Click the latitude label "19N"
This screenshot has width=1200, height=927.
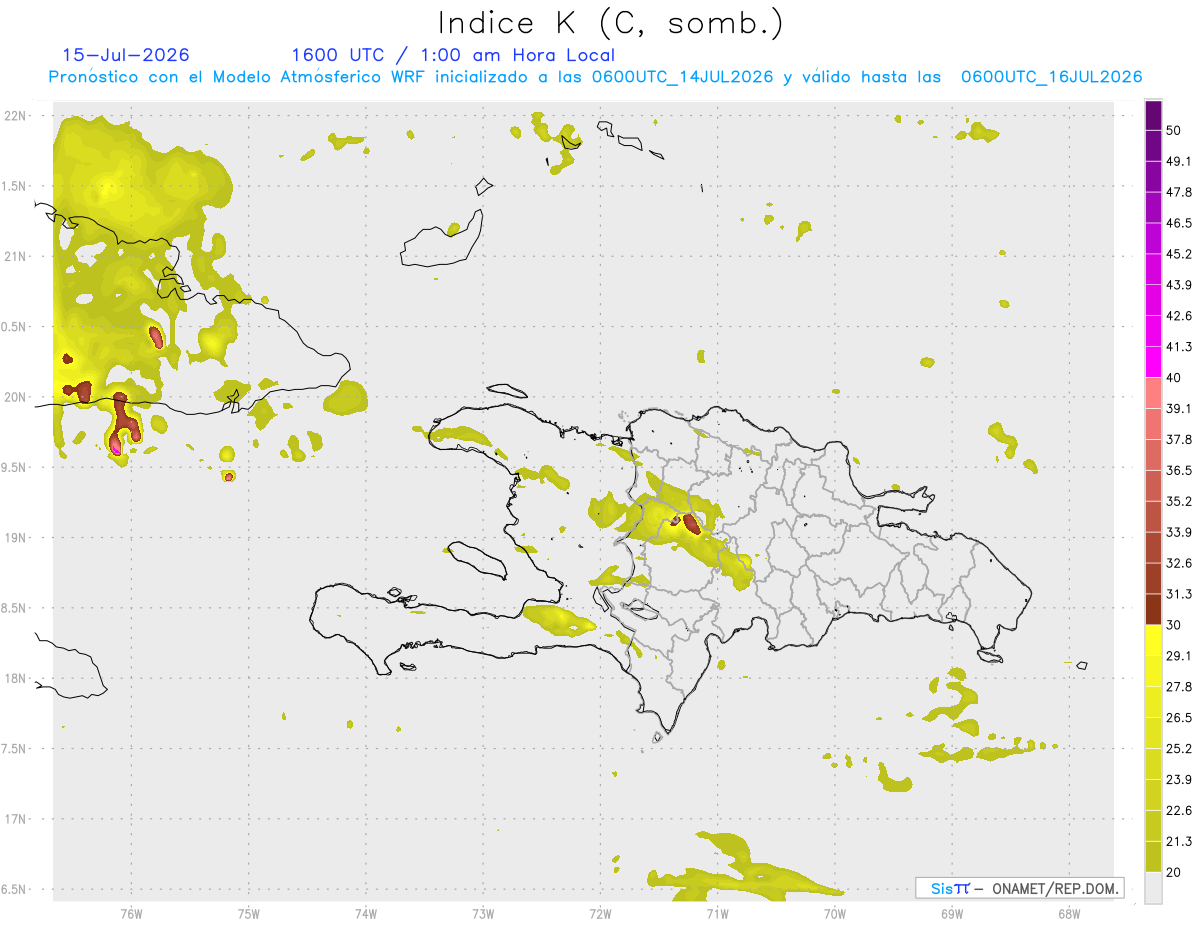16,538
